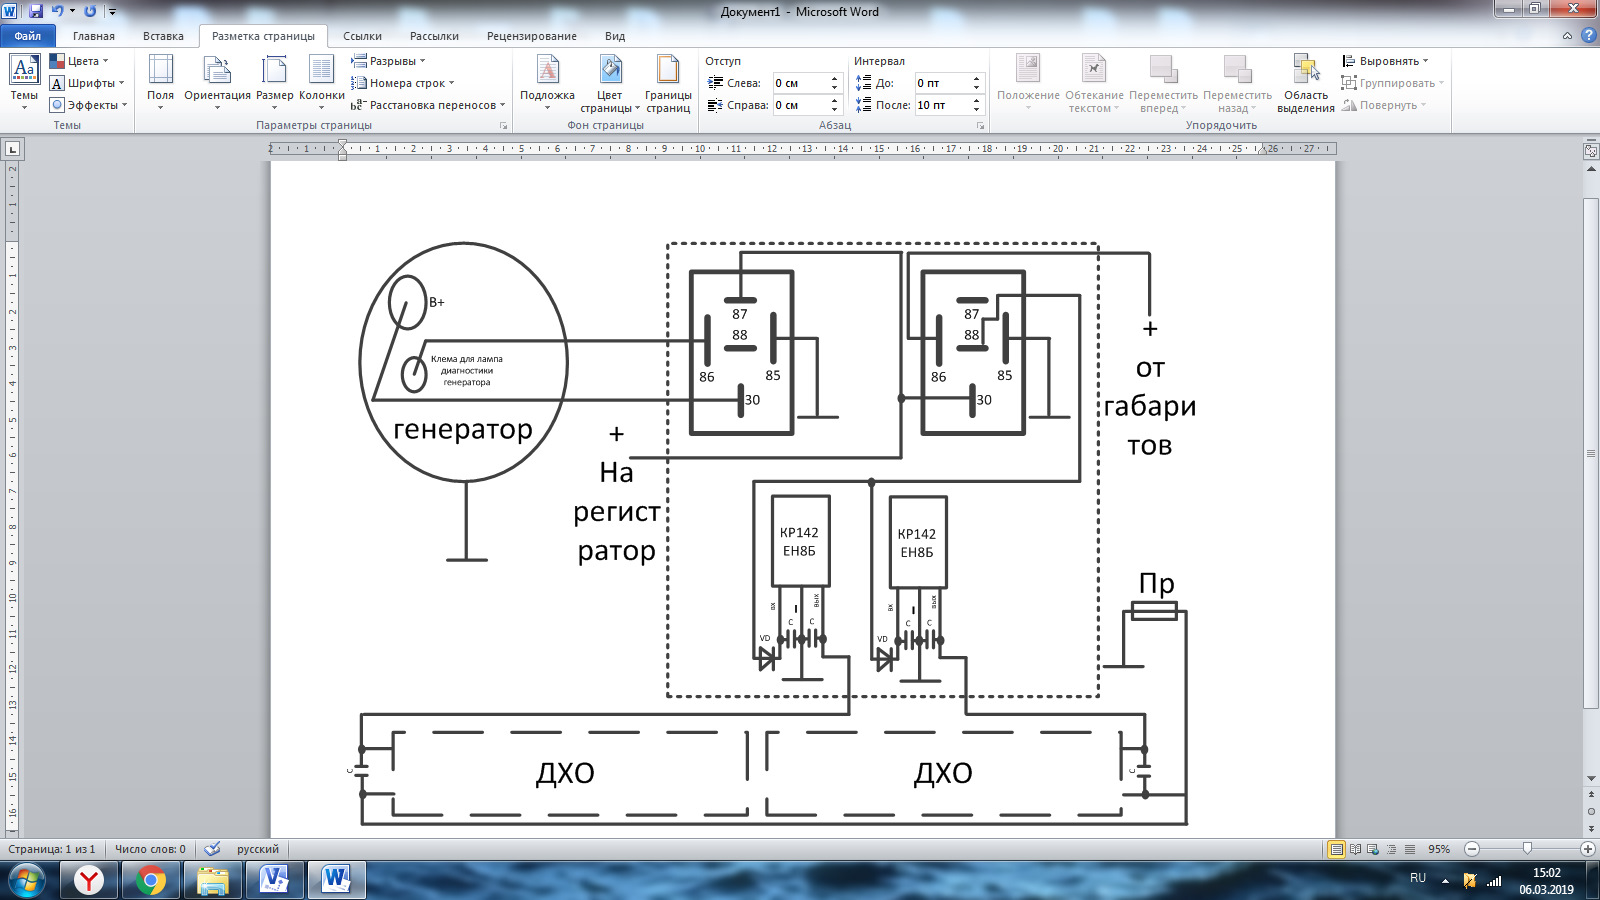Decrease right indent with down arrow
This screenshot has height=900, width=1600.
[x=834, y=110]
